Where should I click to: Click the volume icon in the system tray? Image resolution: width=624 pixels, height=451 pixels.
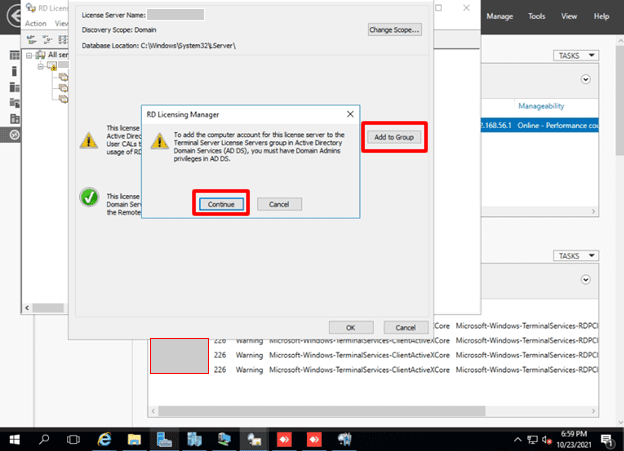tap(547, 440)
